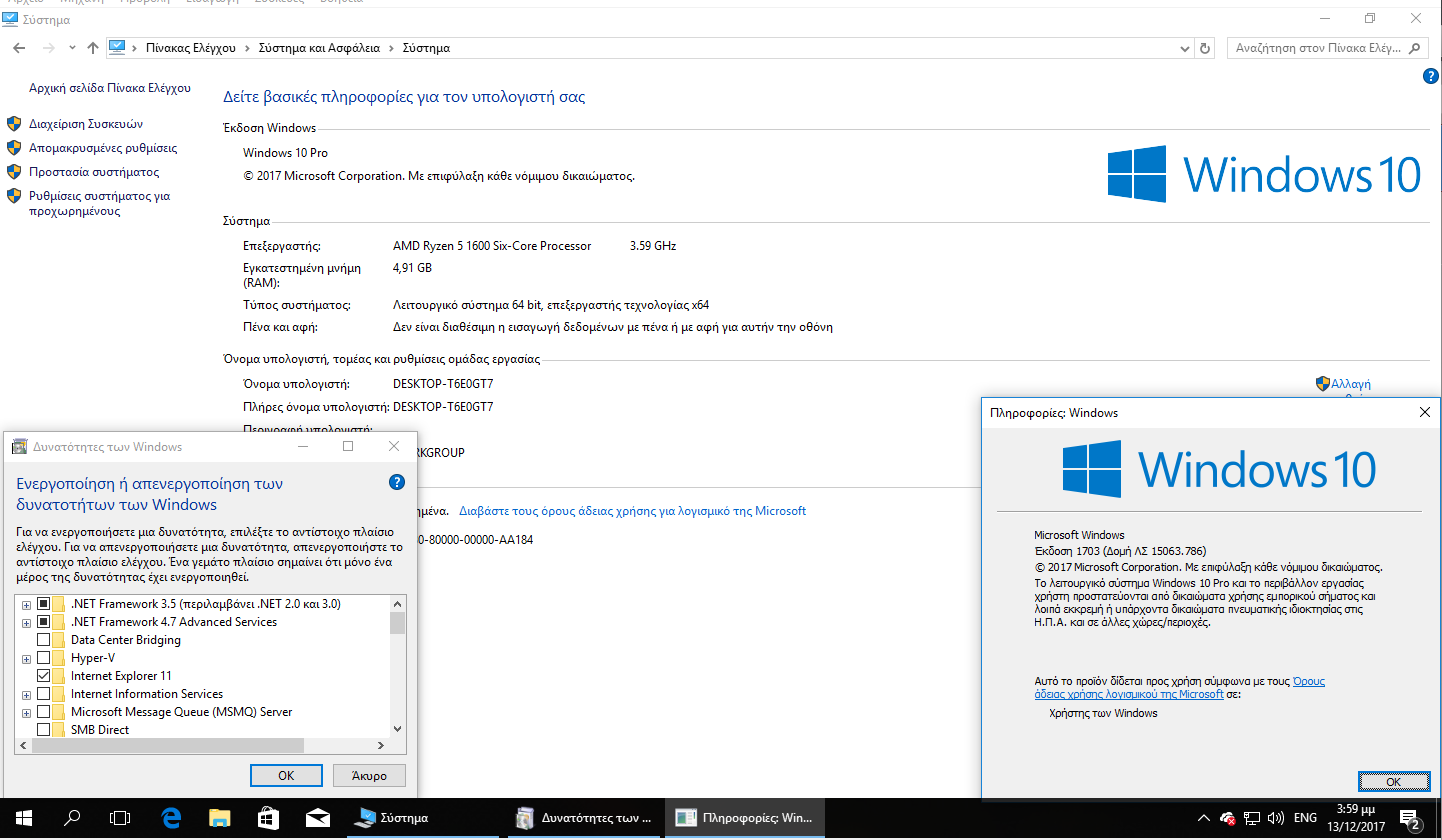
Task: Switch to Σύστημα taskbar window
Action: click(423, 818)
